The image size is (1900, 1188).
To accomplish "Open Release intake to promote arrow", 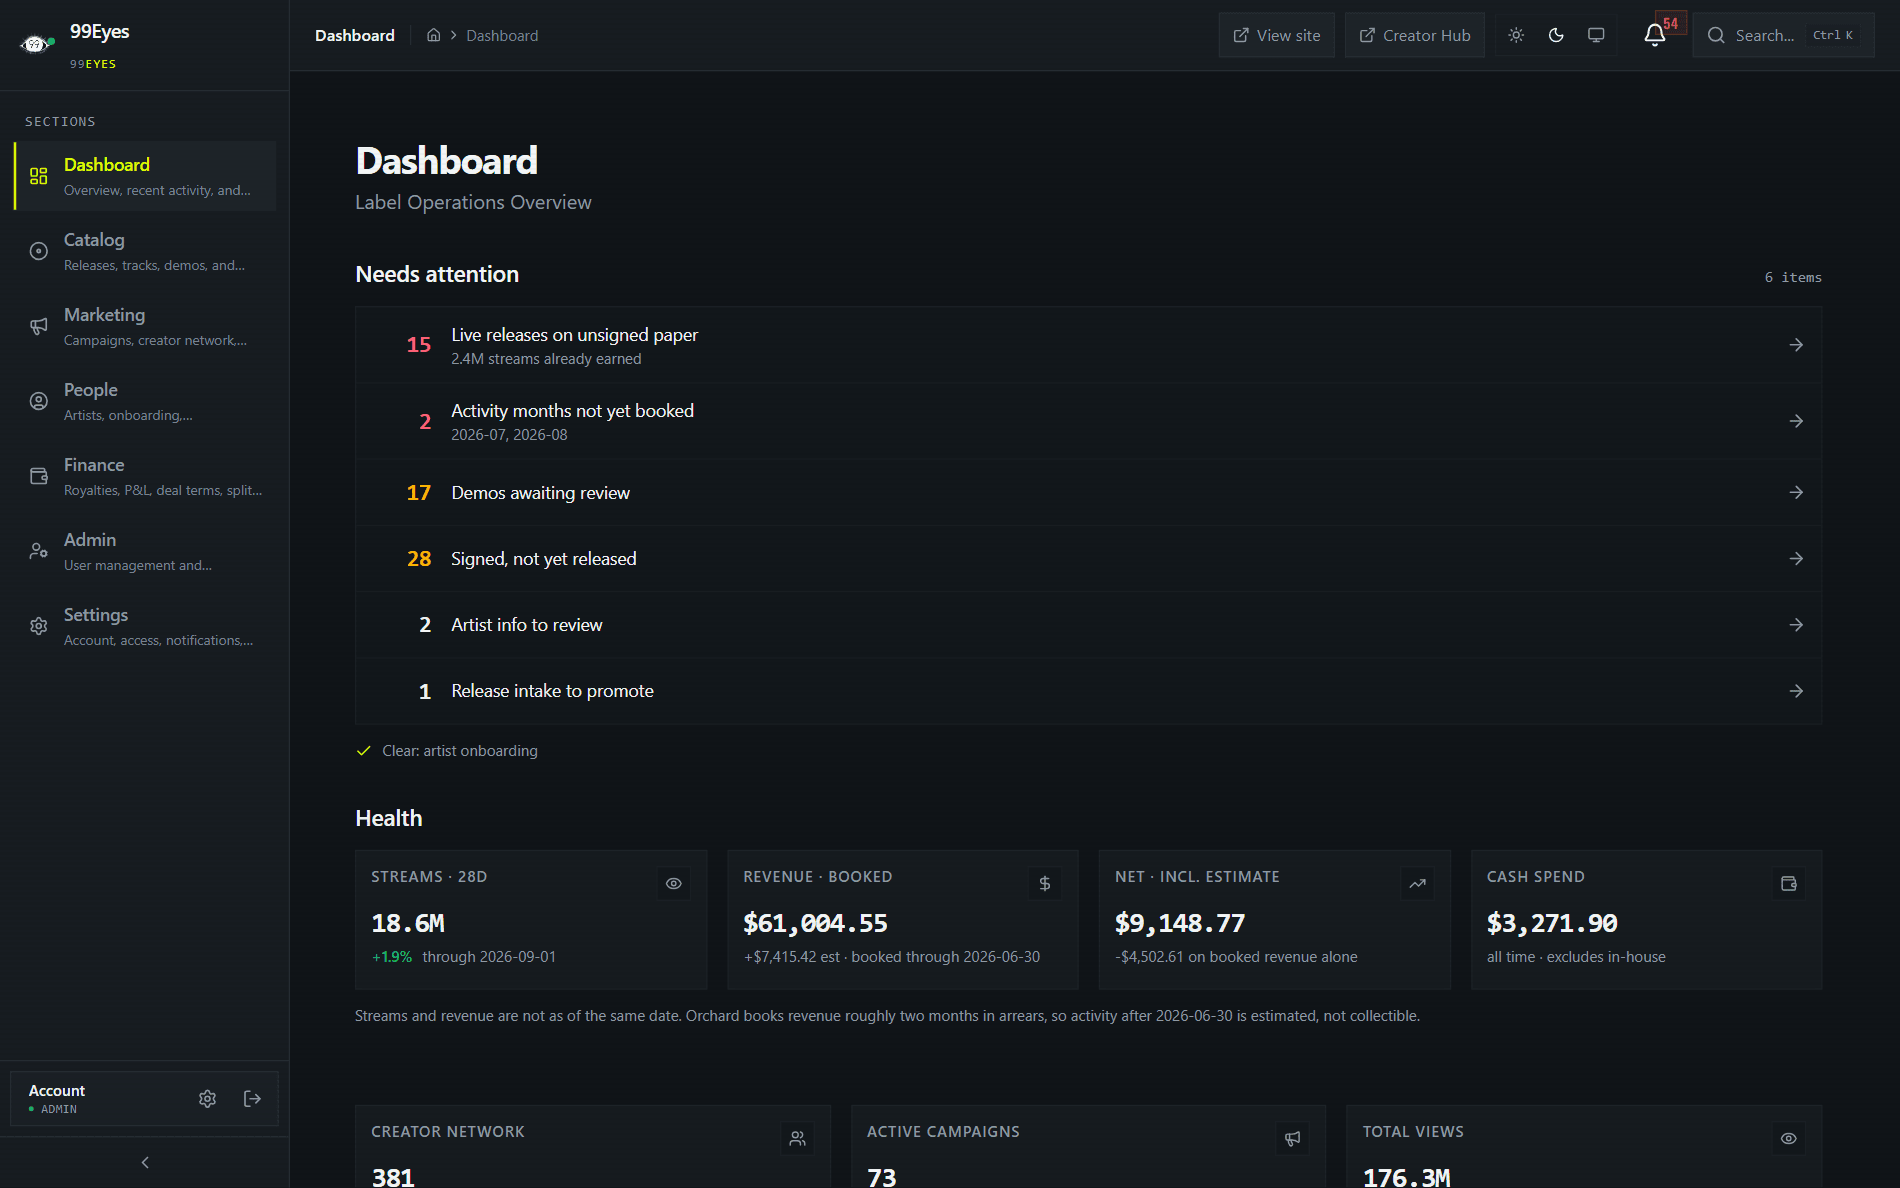I will tap(1796, 691).
